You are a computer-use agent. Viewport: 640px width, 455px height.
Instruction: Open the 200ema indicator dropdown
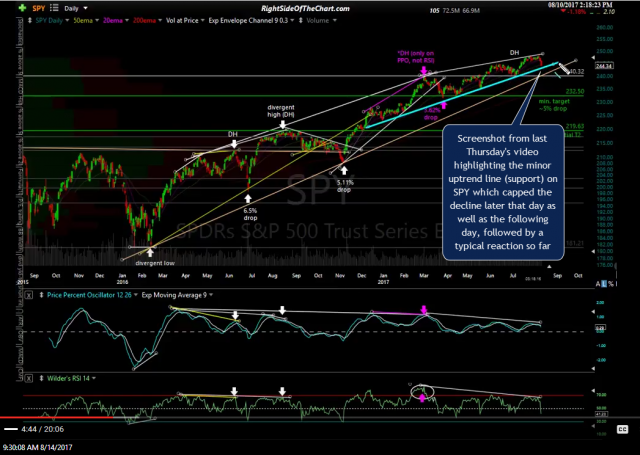tap(160, 20)
